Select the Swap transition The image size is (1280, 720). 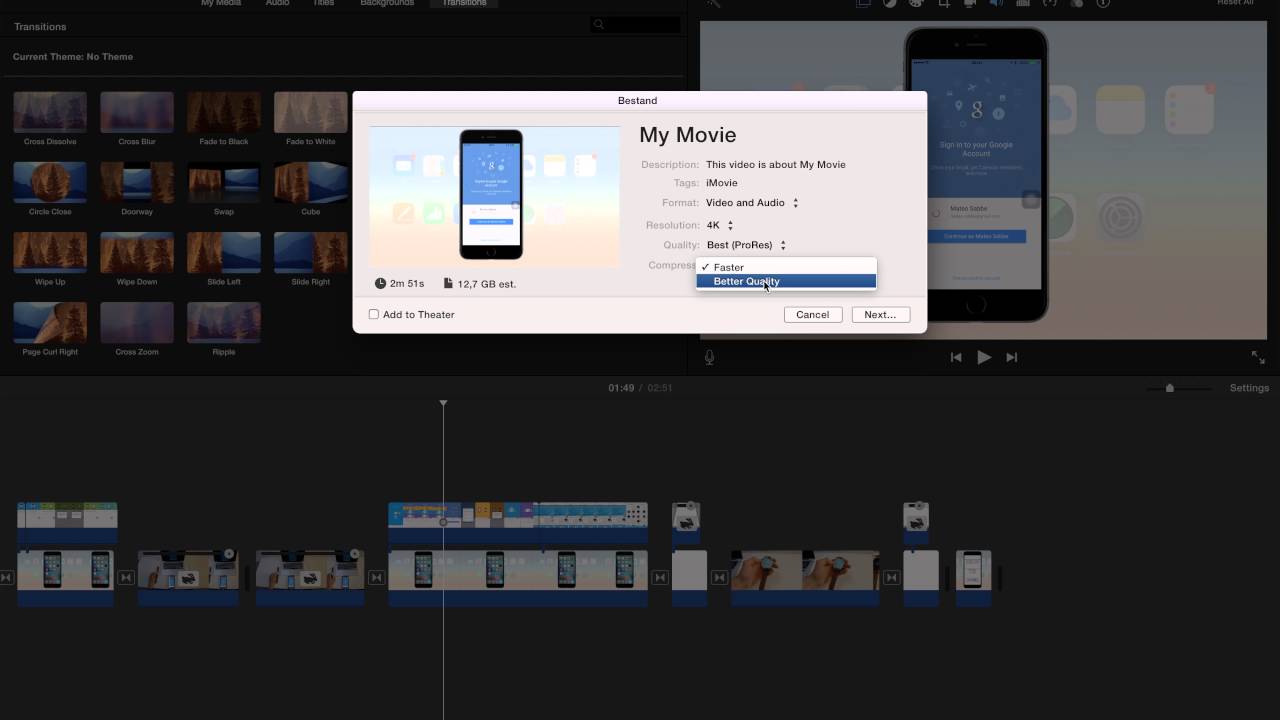pyautogui.click(x=224, y=182)
